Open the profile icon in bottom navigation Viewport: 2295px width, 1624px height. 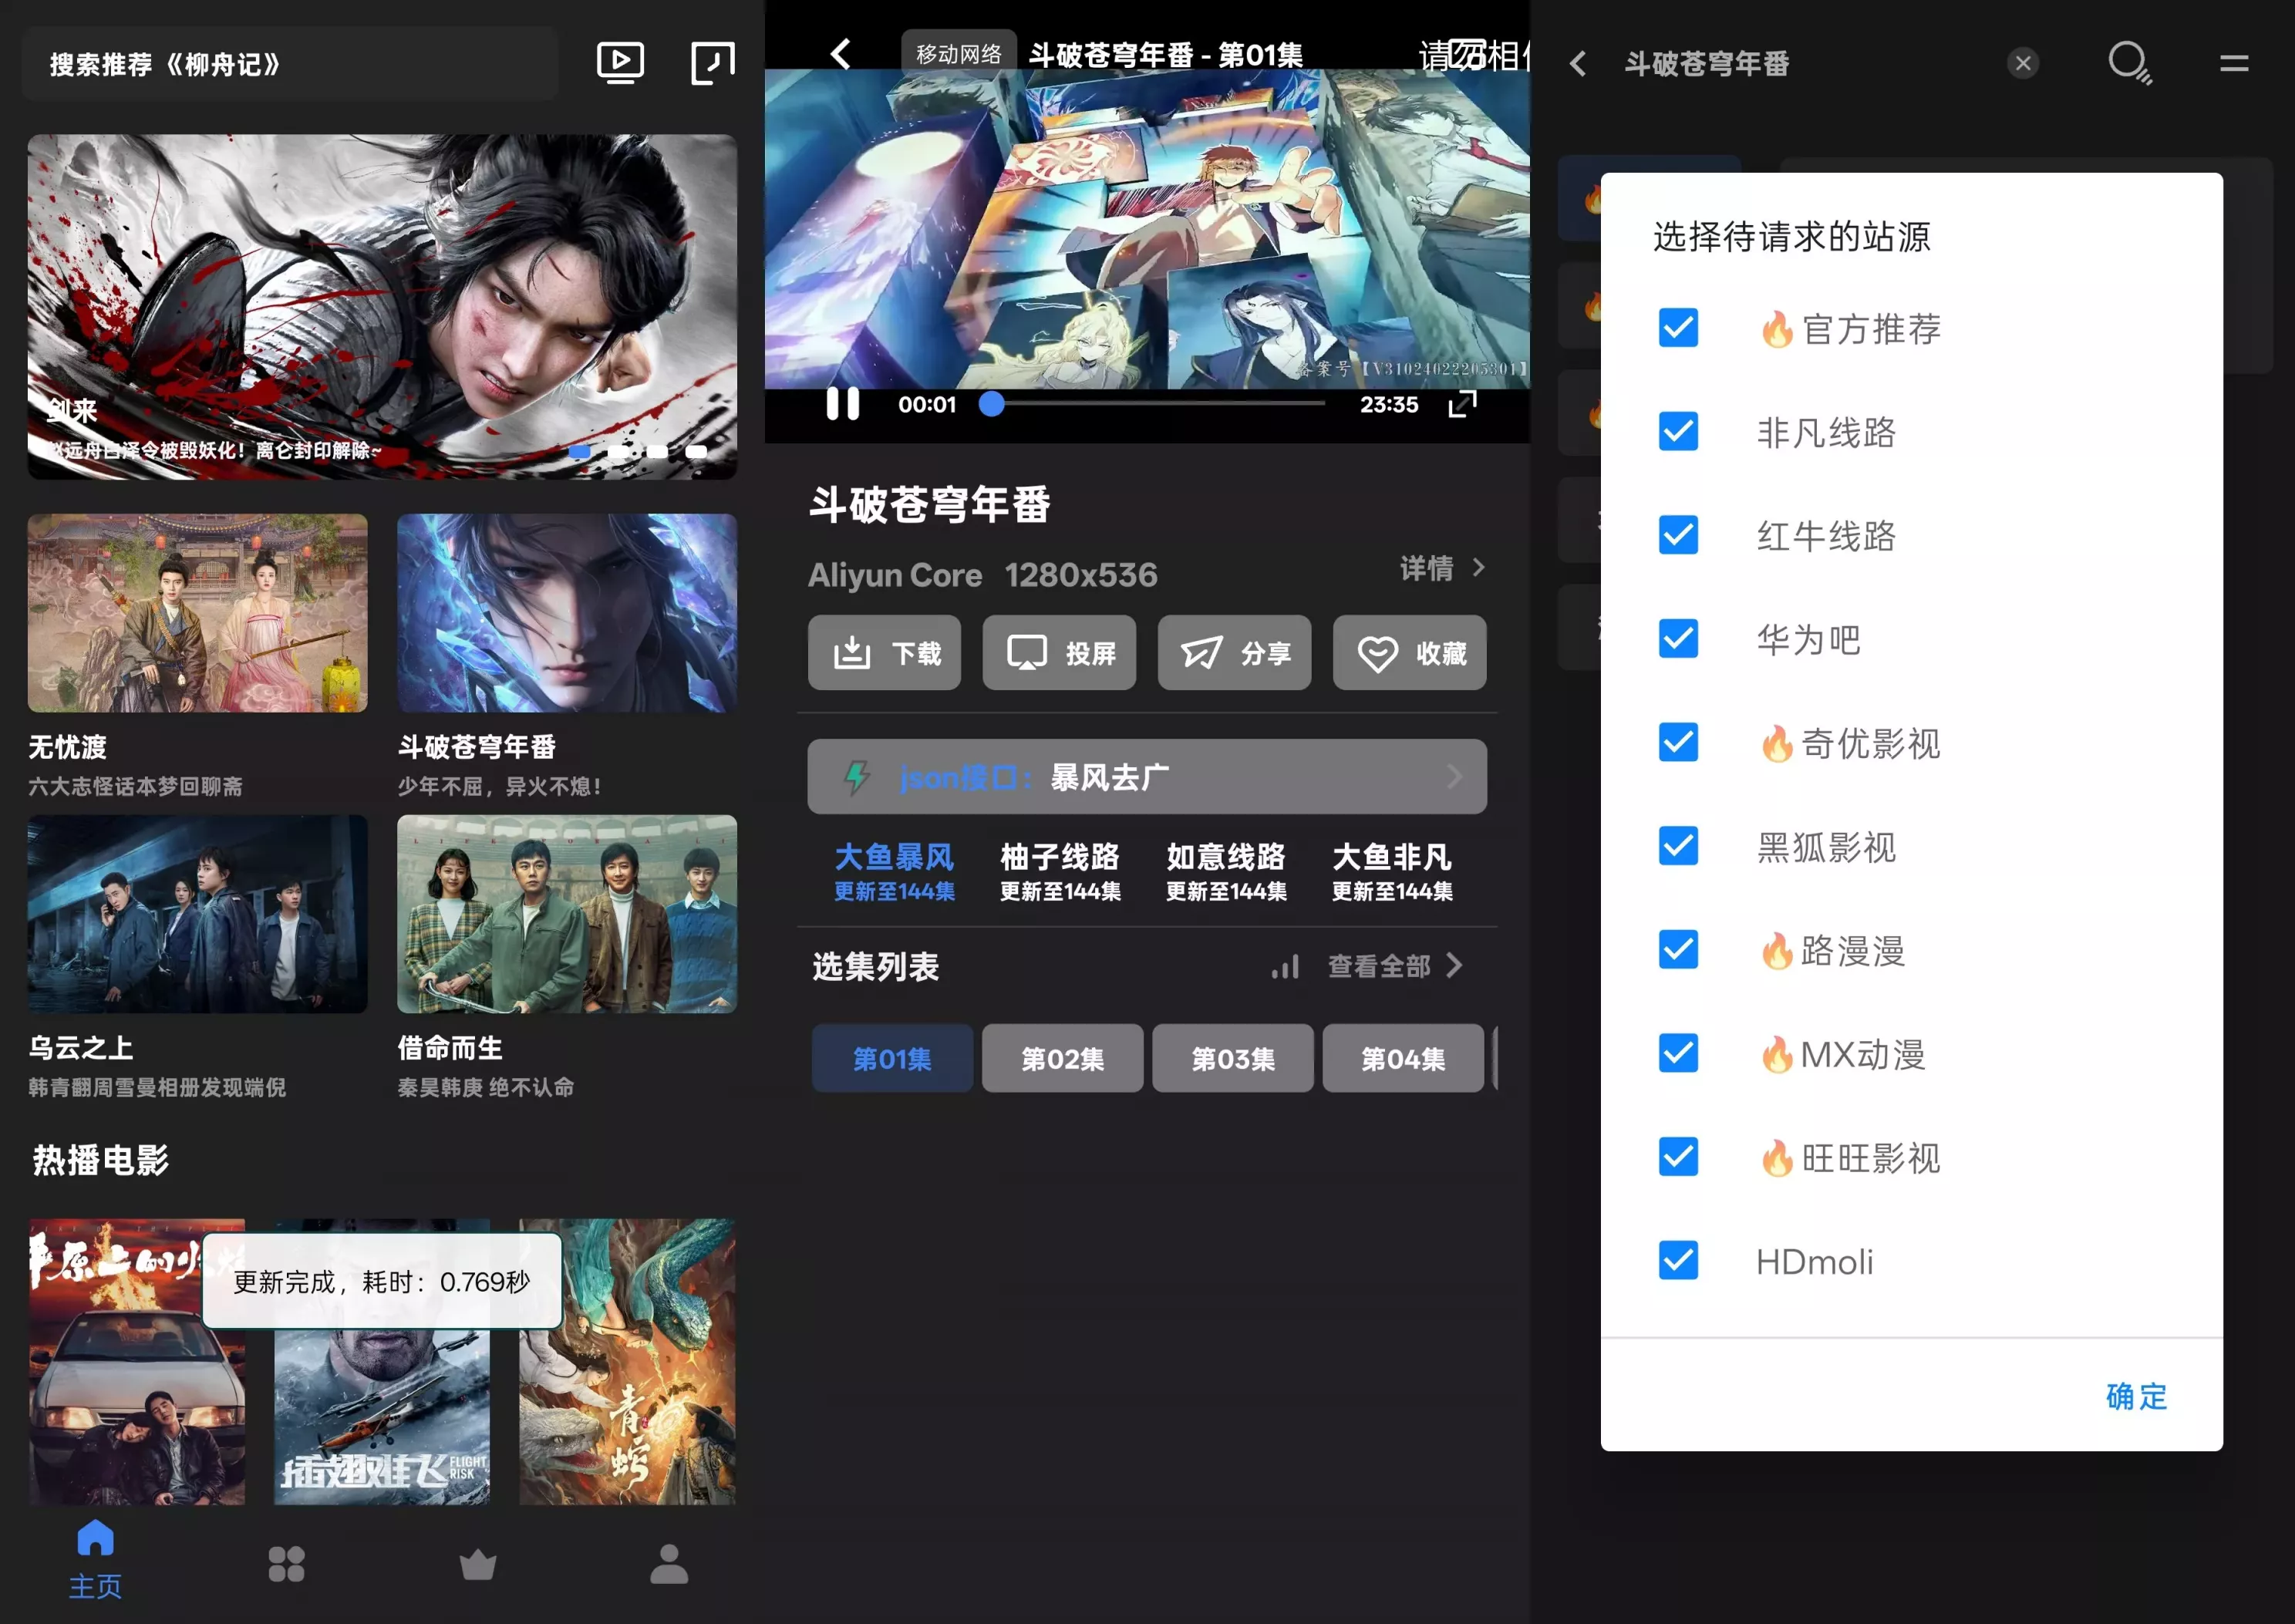click(x=669, y=1564)
